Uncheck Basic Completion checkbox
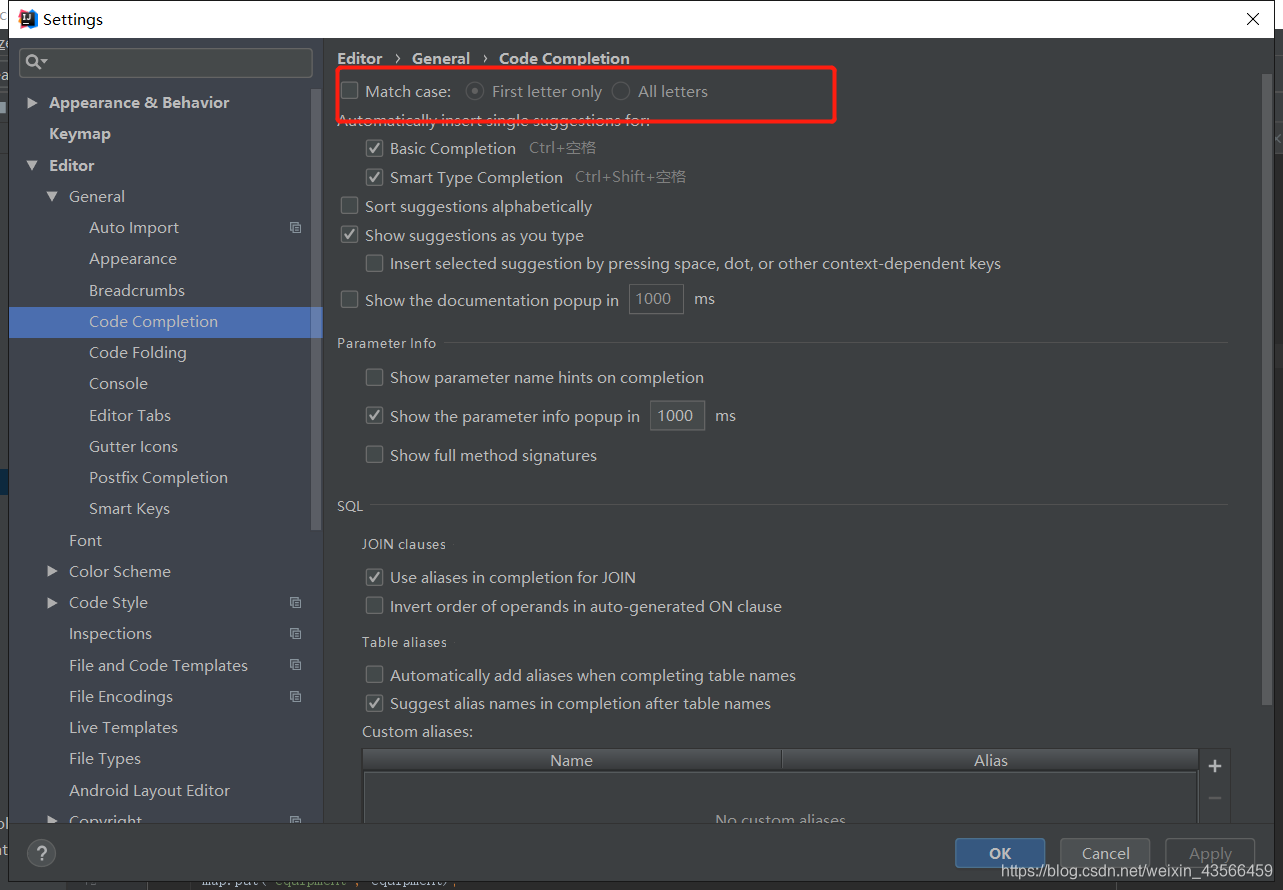This screenshot has width=1283, height=890. coord(374,148)
